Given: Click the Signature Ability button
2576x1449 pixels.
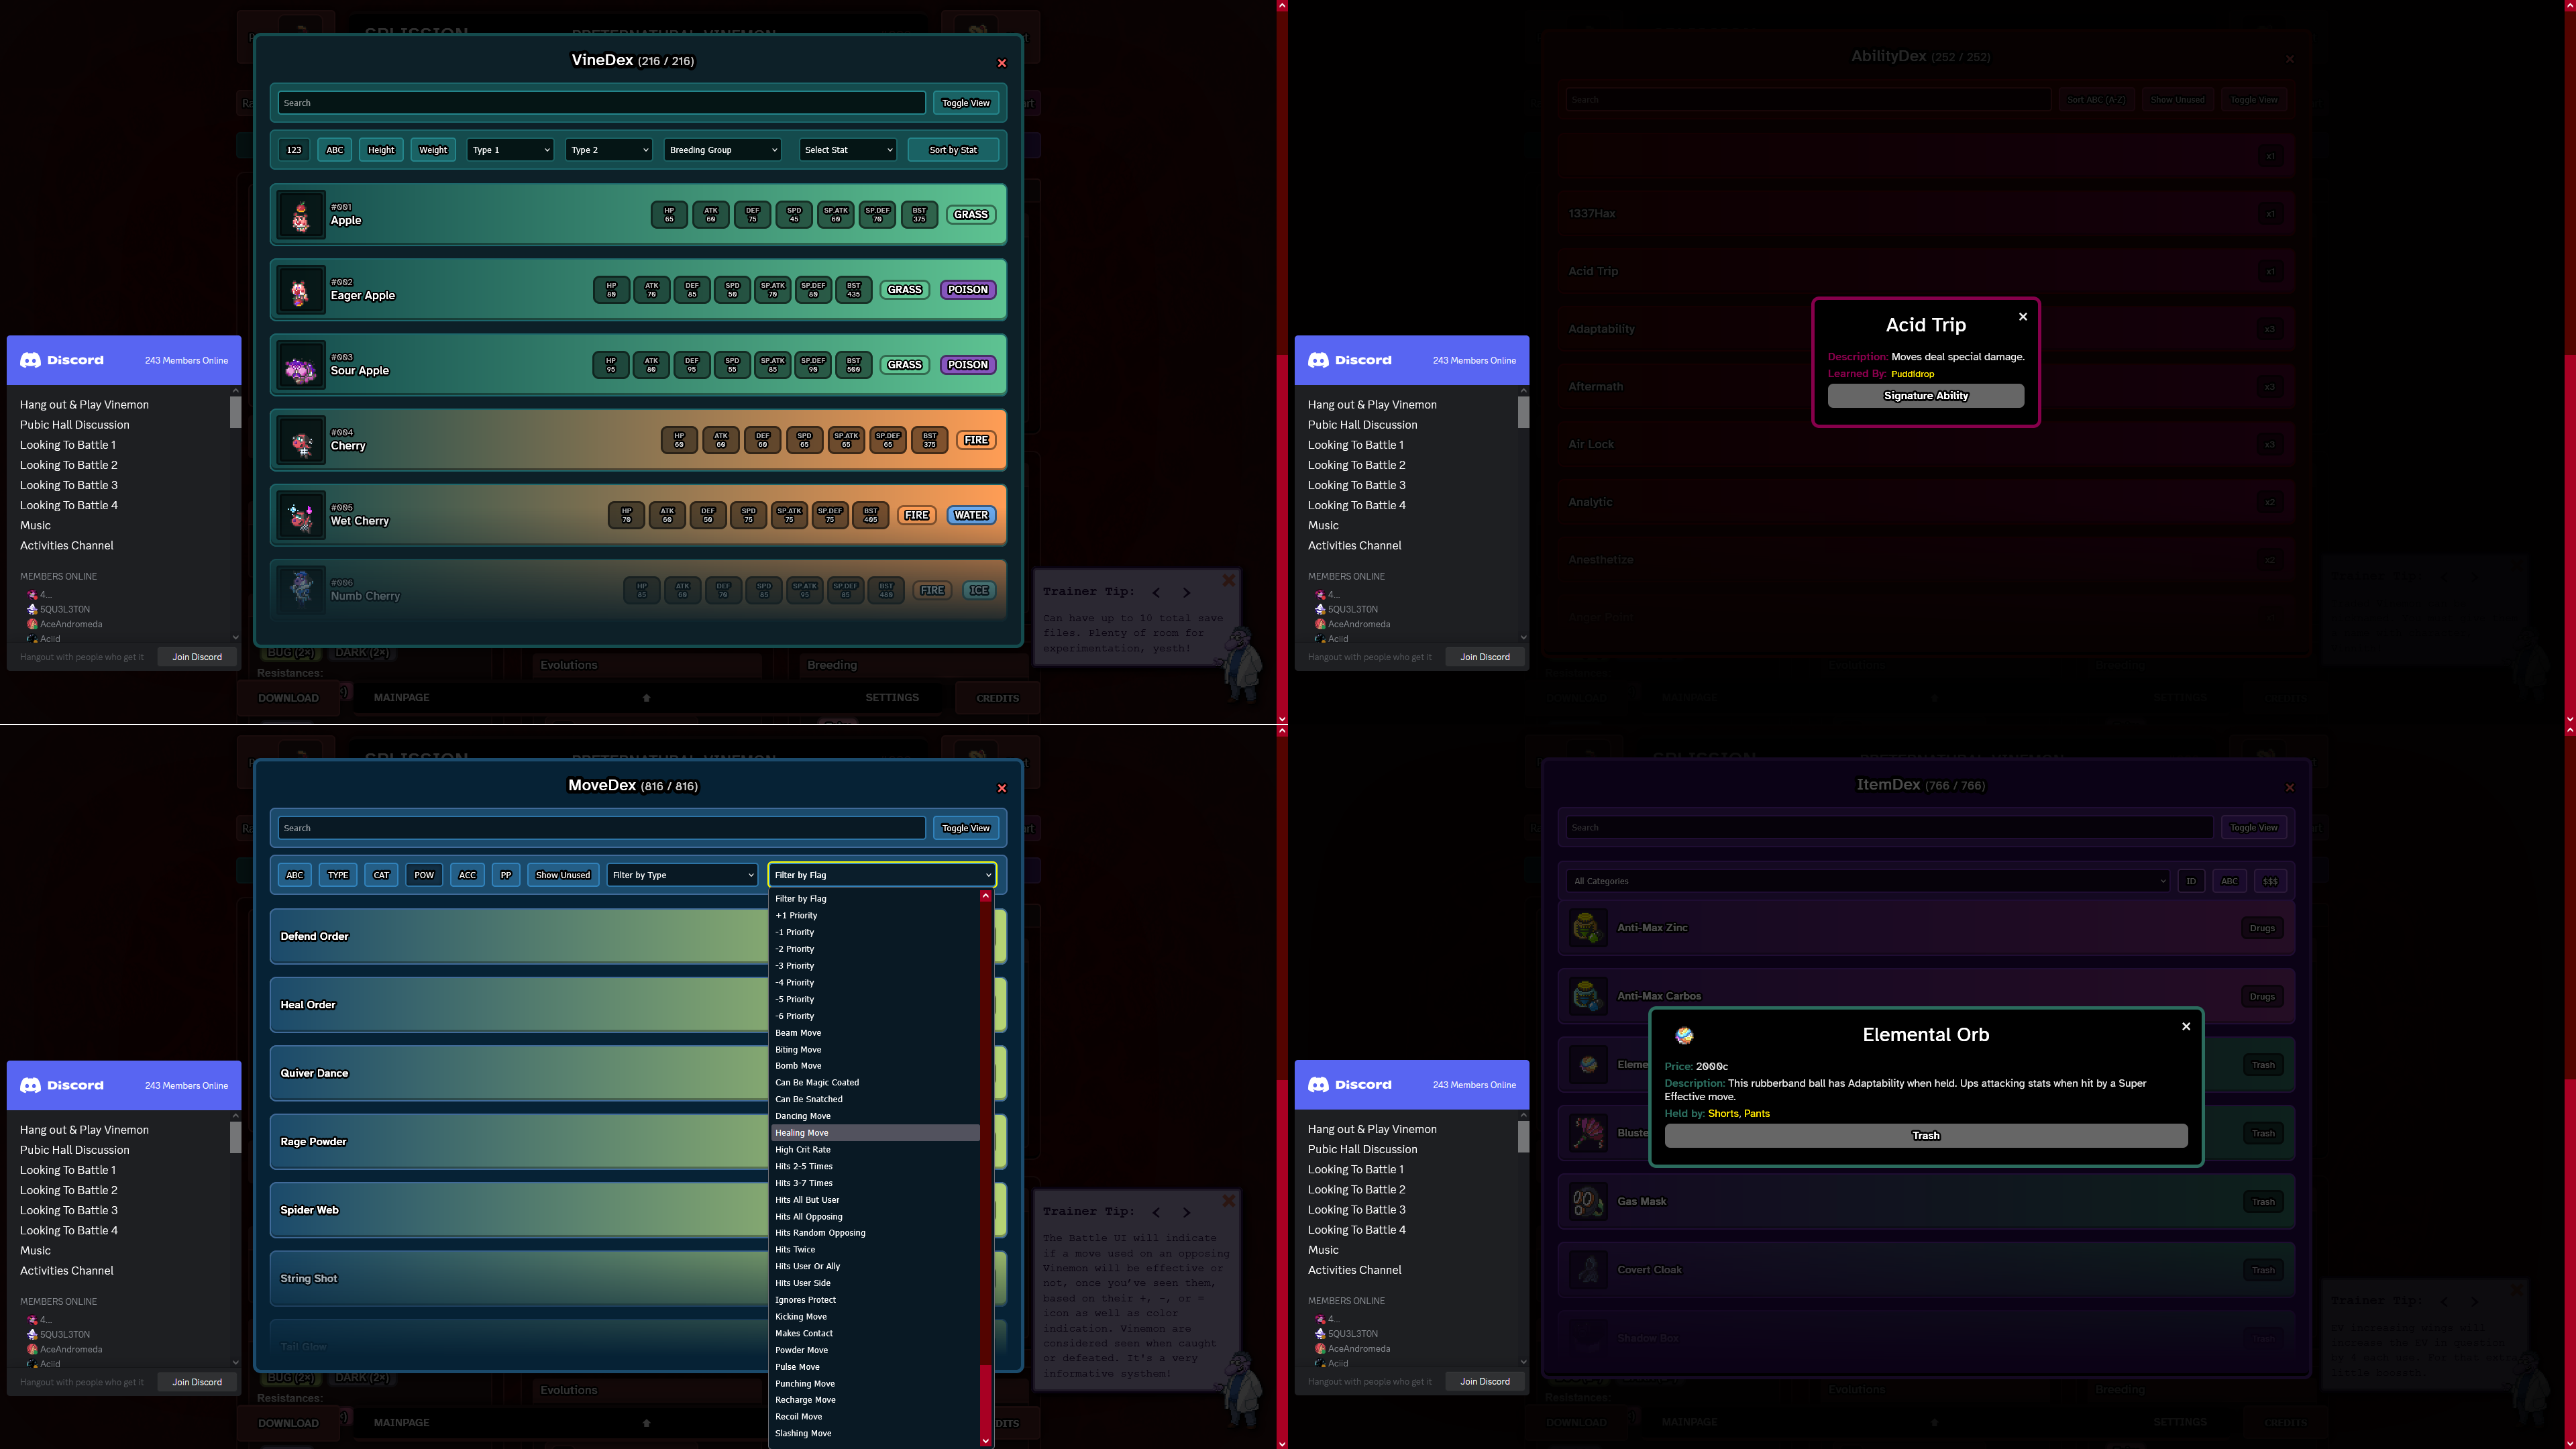Looking at the screenshot, I should click(x=1925, y=396).
